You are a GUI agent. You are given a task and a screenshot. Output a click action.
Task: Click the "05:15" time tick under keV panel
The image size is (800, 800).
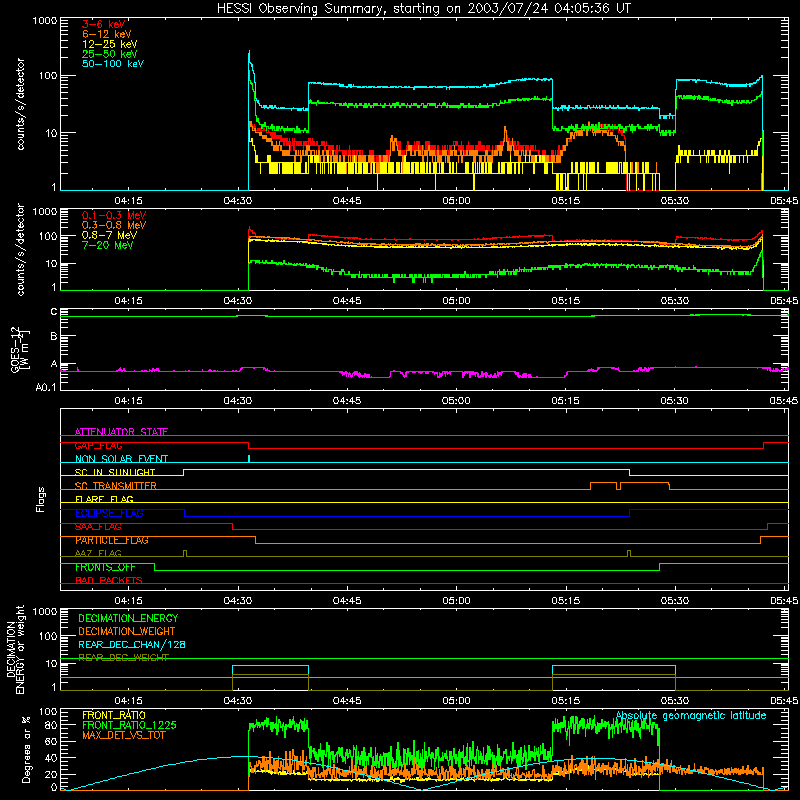pyautogui.click(x=565, y=201)
